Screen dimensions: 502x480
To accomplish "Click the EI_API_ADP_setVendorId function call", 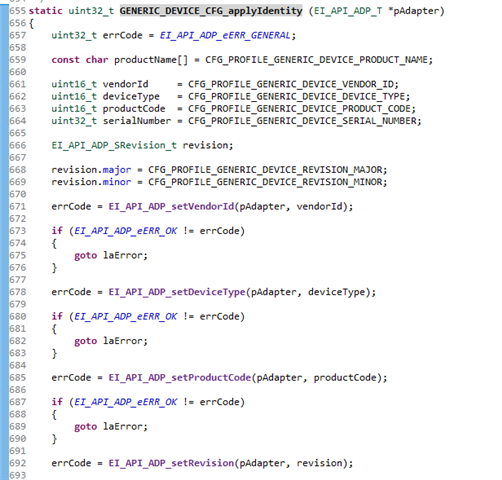I will [x=171, y=207].
